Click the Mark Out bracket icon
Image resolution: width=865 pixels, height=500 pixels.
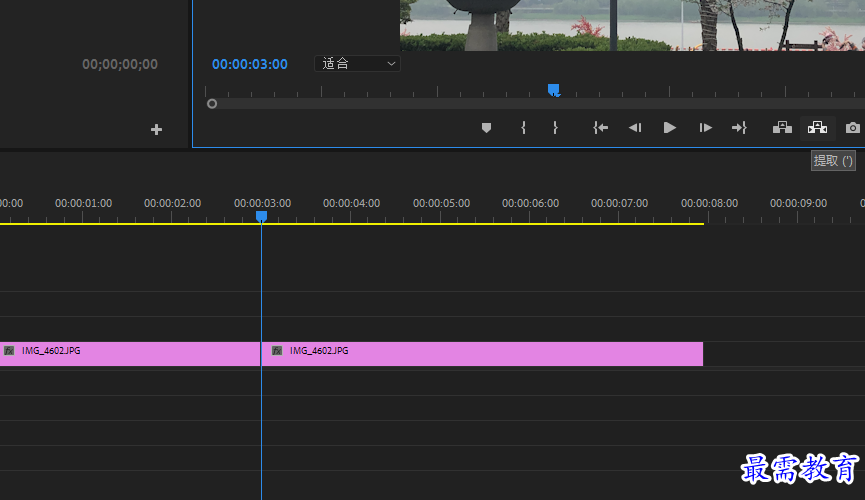(555, 128)
